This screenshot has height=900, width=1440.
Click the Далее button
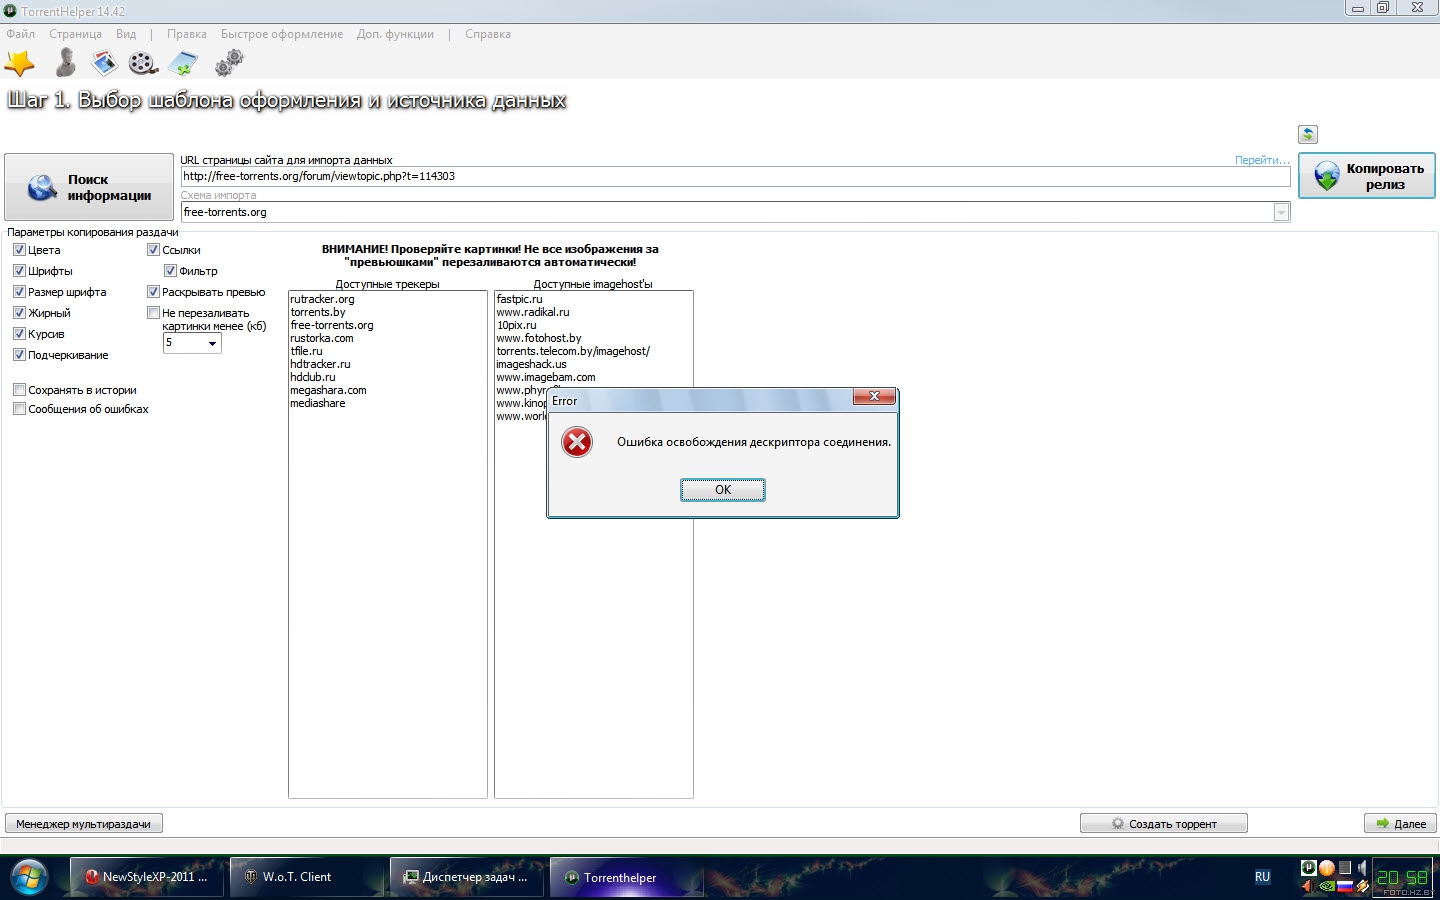tap(1400, 823)
